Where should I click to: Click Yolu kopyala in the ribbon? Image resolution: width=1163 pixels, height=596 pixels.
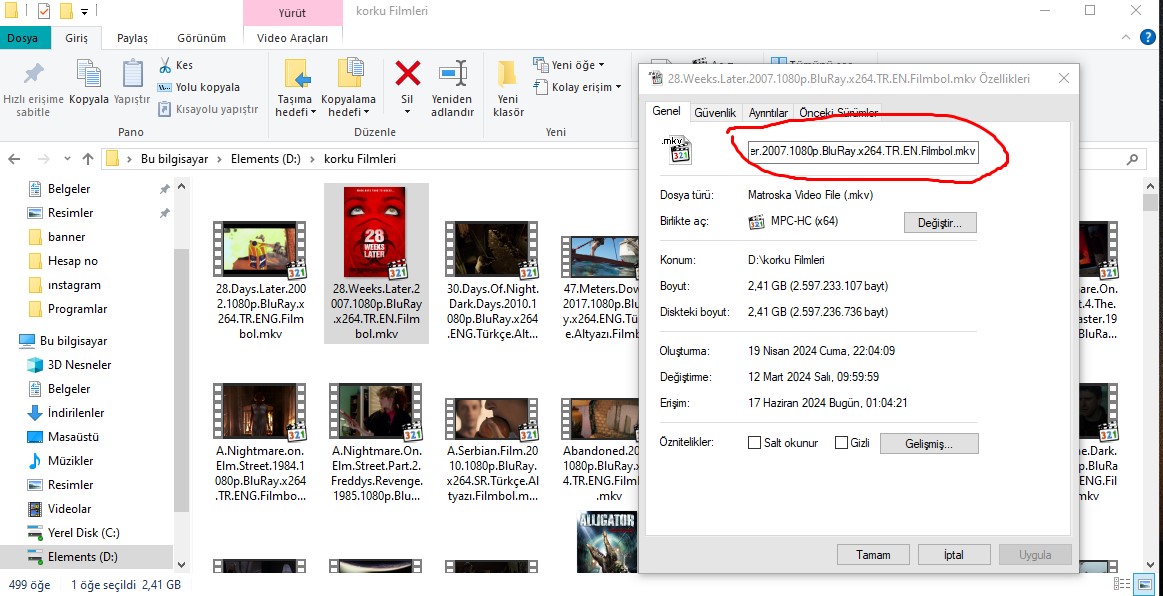point(199,87)
